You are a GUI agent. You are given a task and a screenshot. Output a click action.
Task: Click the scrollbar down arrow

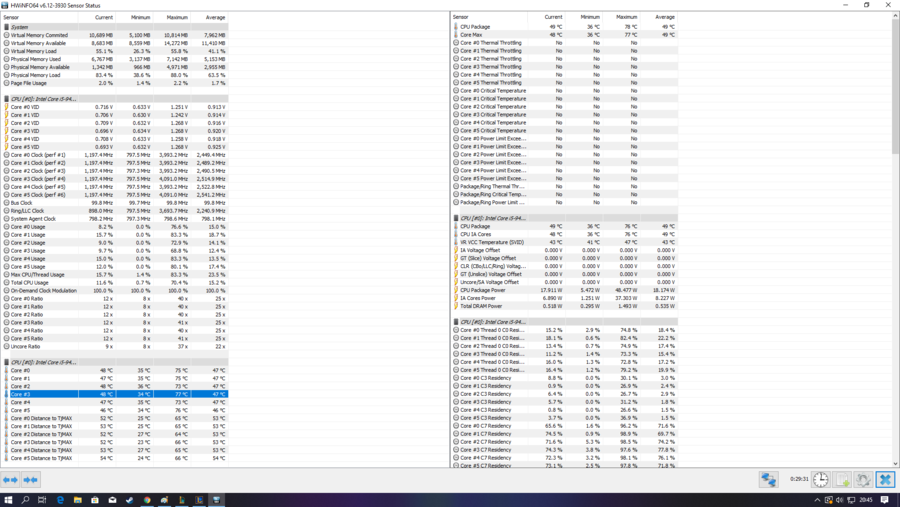[895, 463]
